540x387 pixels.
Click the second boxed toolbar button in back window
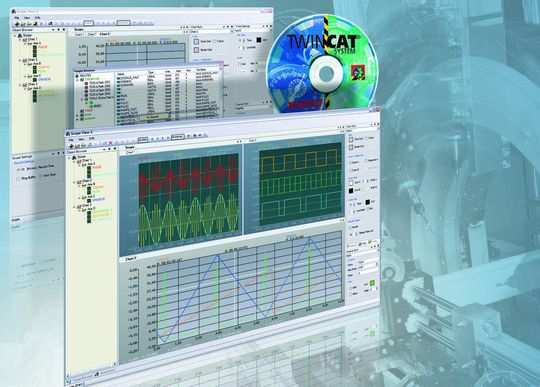[x=123, y=23]
